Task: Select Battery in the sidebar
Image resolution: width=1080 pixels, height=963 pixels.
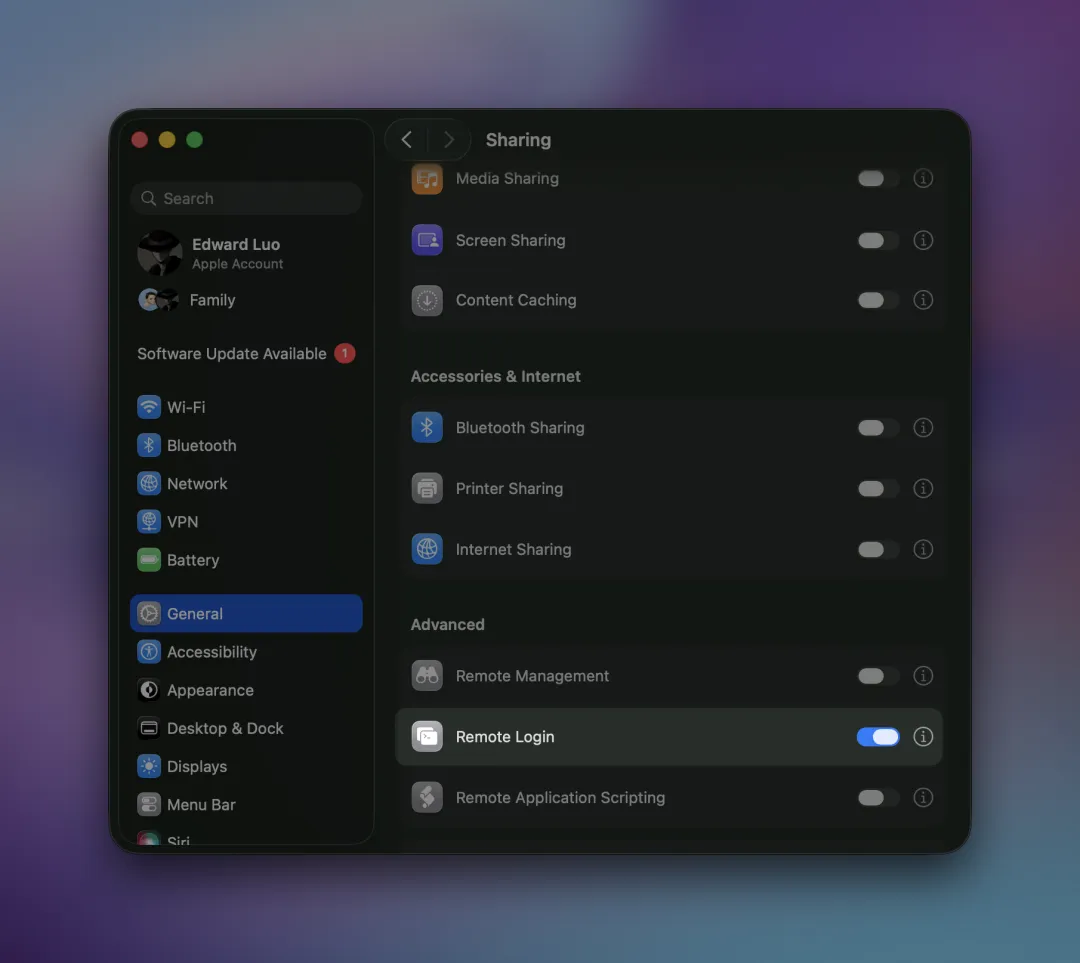Action: click(x=246, y=560)
